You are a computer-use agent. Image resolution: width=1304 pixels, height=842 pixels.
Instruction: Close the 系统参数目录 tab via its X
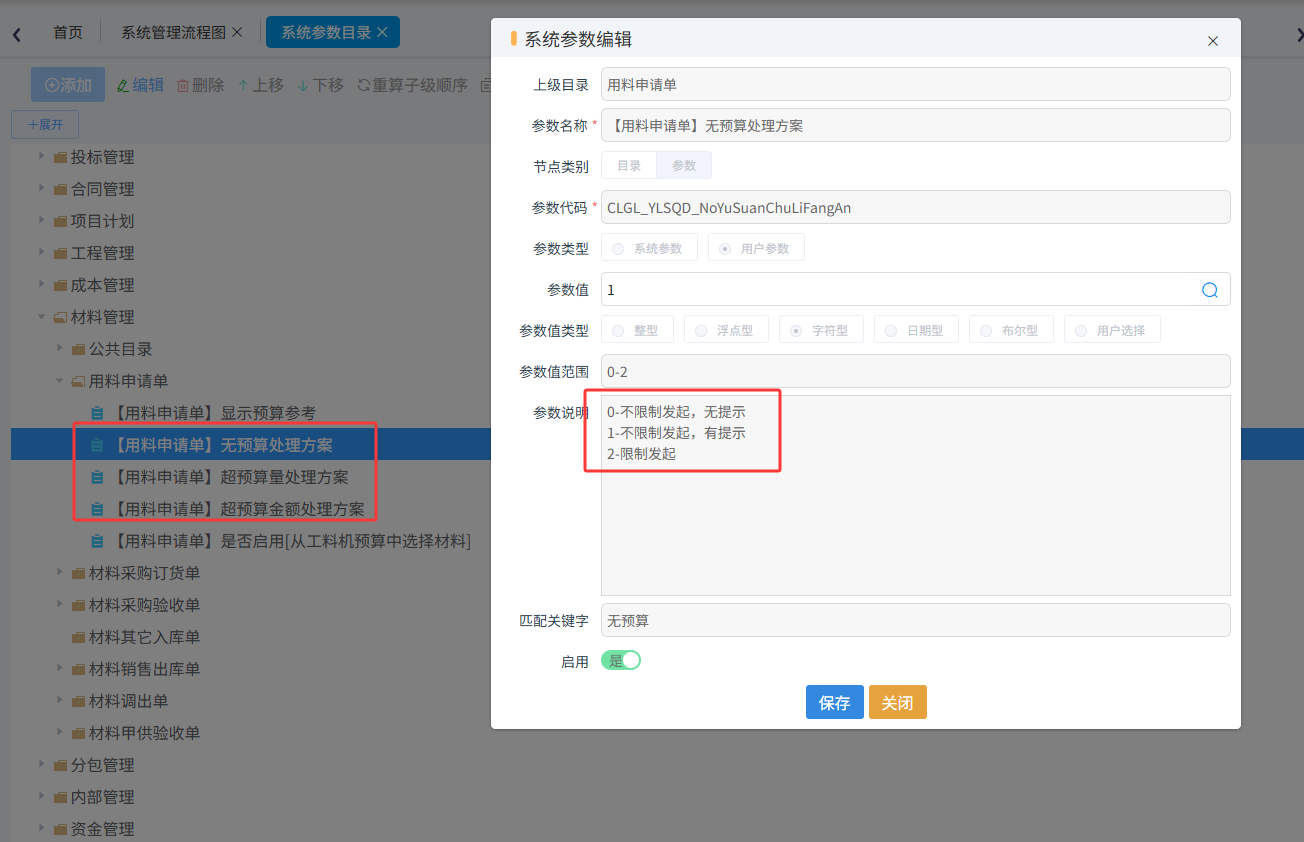click(382, 32)
